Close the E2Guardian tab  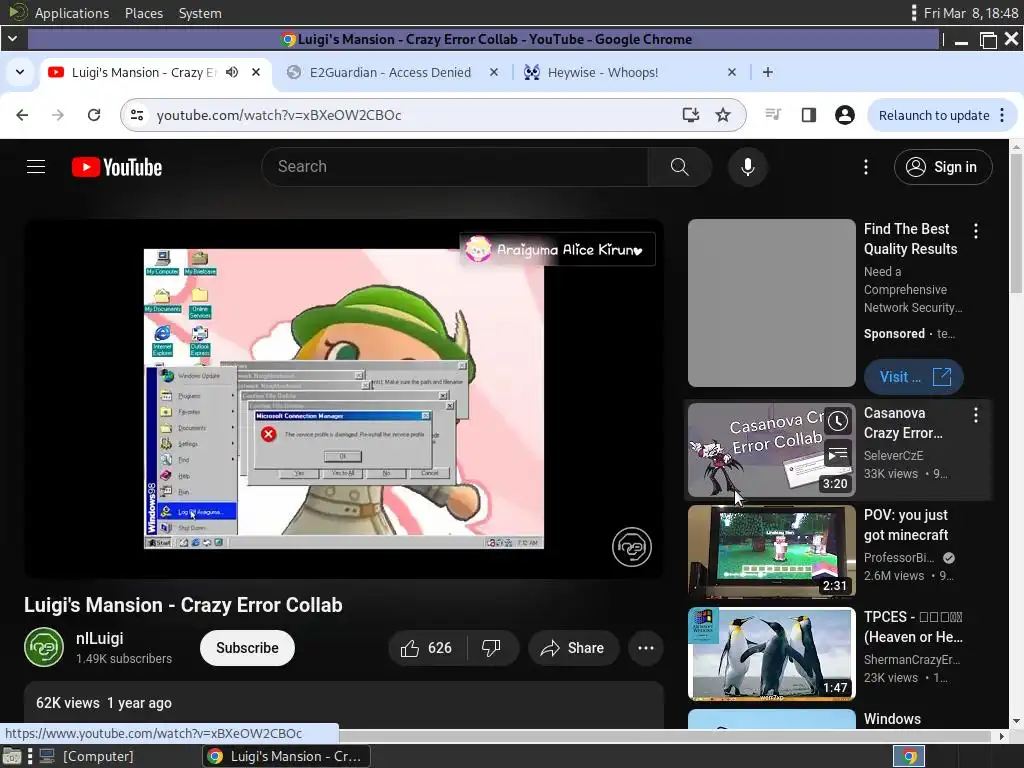[x=494, y=72]
